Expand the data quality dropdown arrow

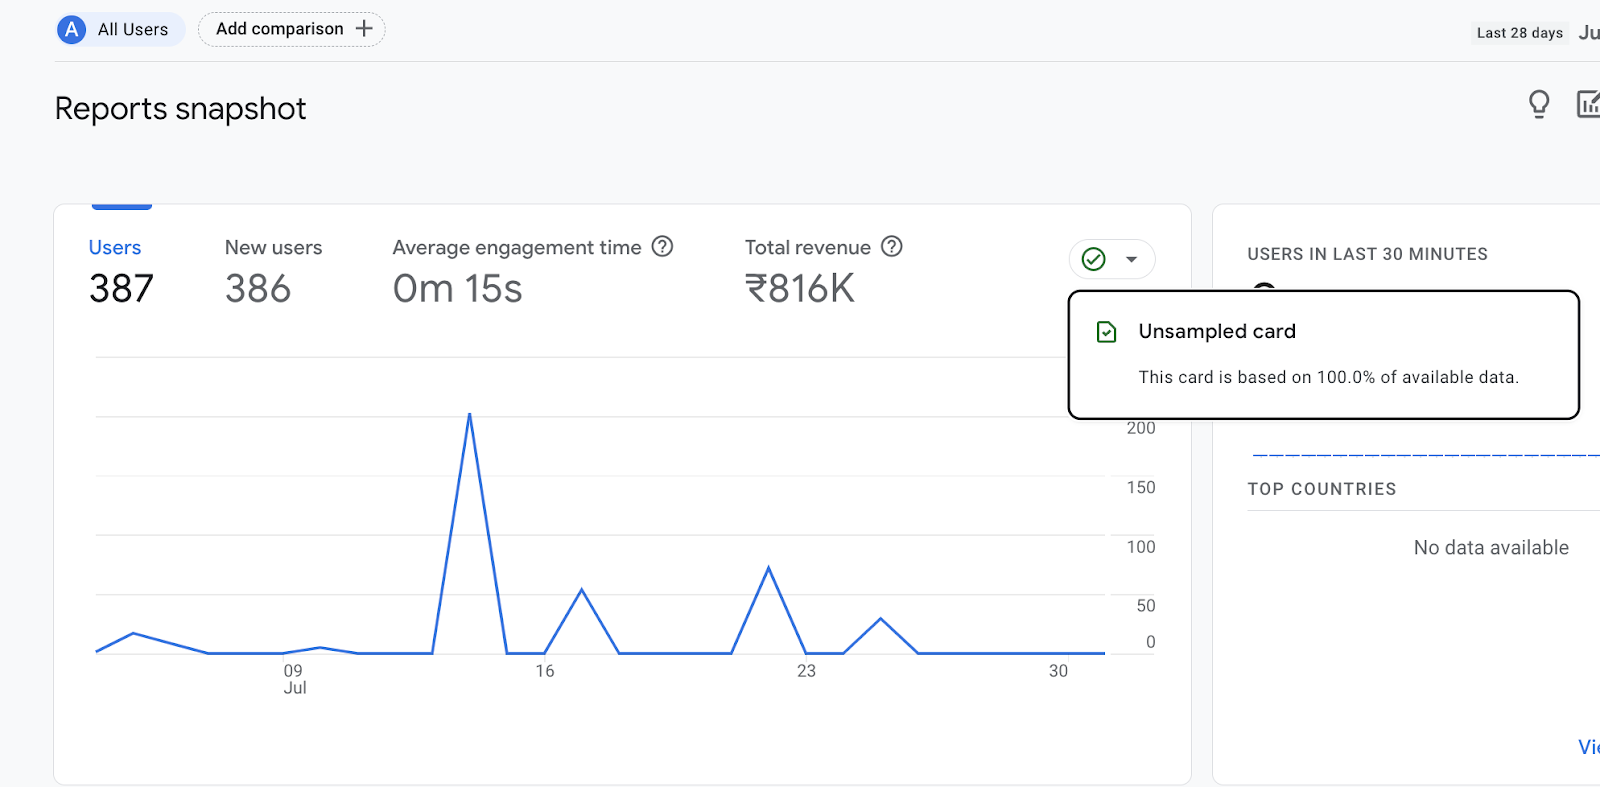tap(1132, 260)
